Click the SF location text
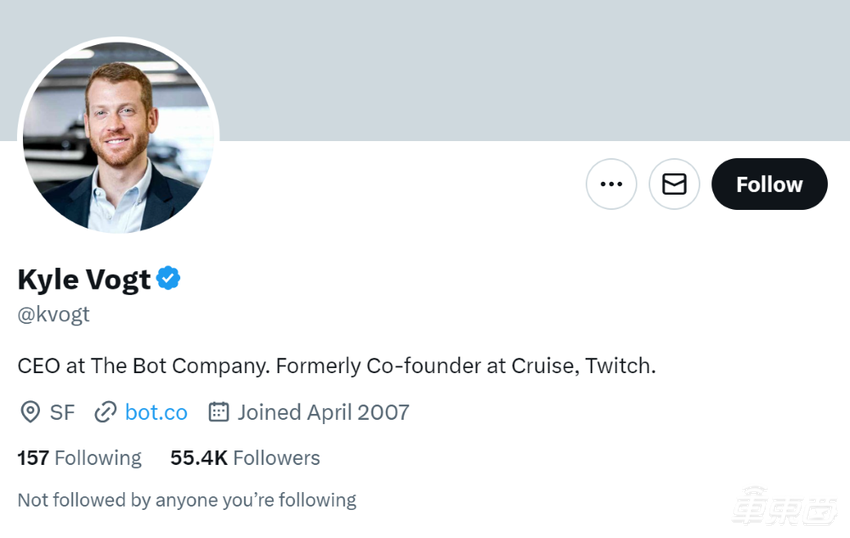Screen dimensions: 850x538 click(x=62, y=412)
